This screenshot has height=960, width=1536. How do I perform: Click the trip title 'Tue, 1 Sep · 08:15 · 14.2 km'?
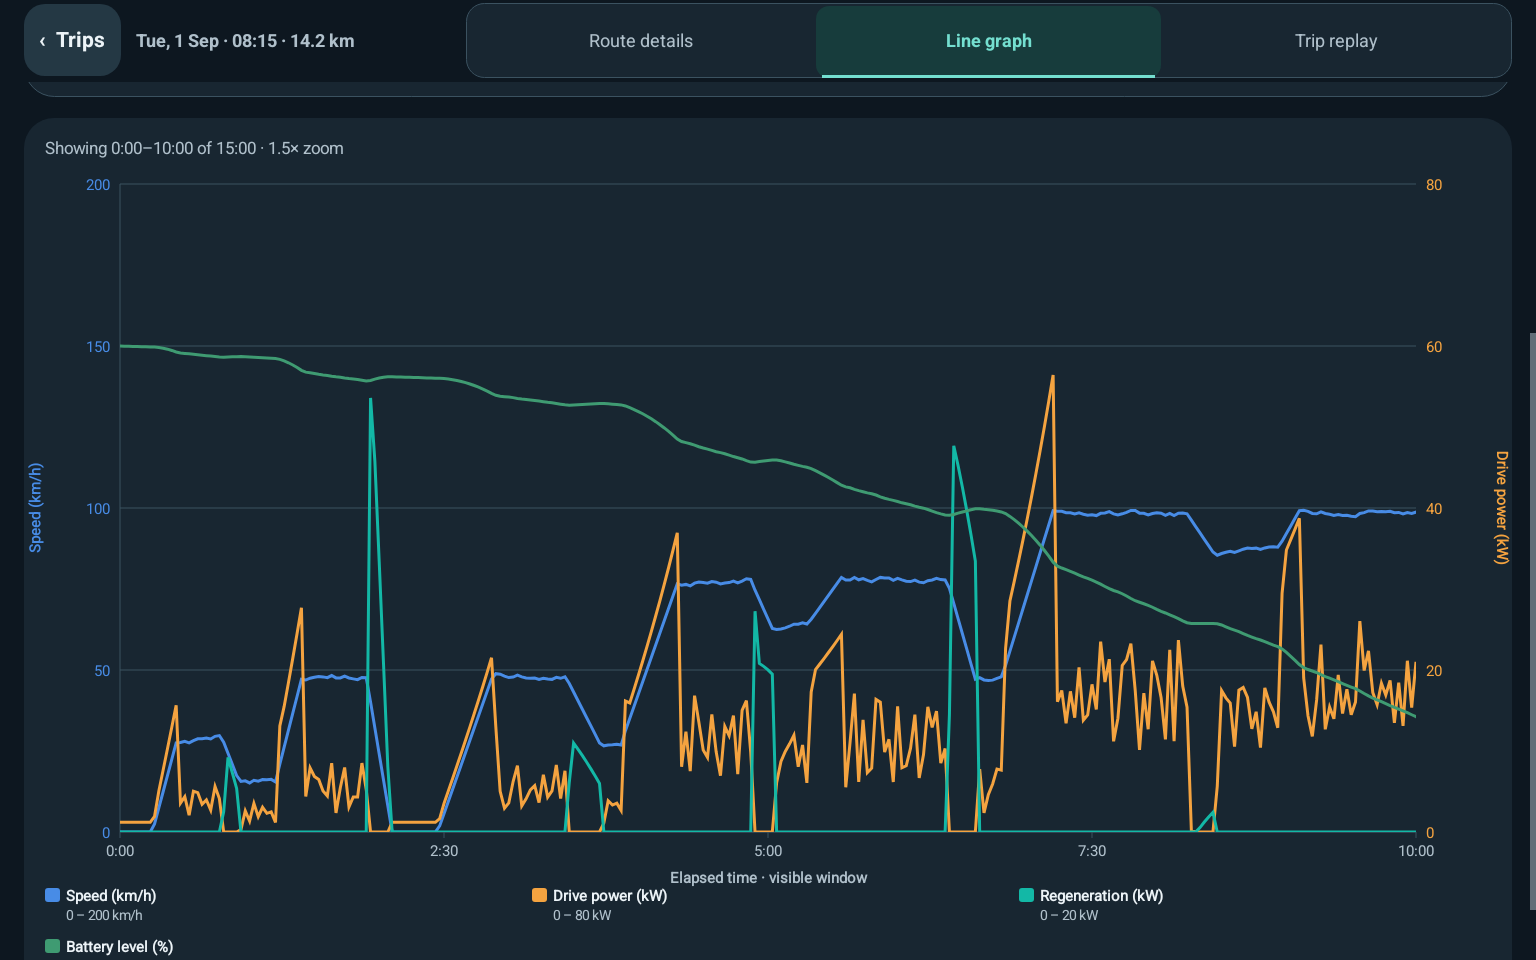(245, 41)
